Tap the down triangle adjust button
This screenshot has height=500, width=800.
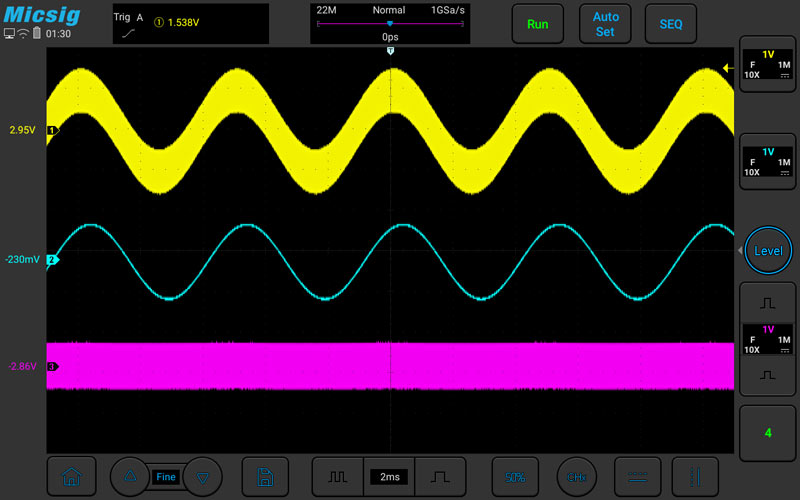point(203,477)
